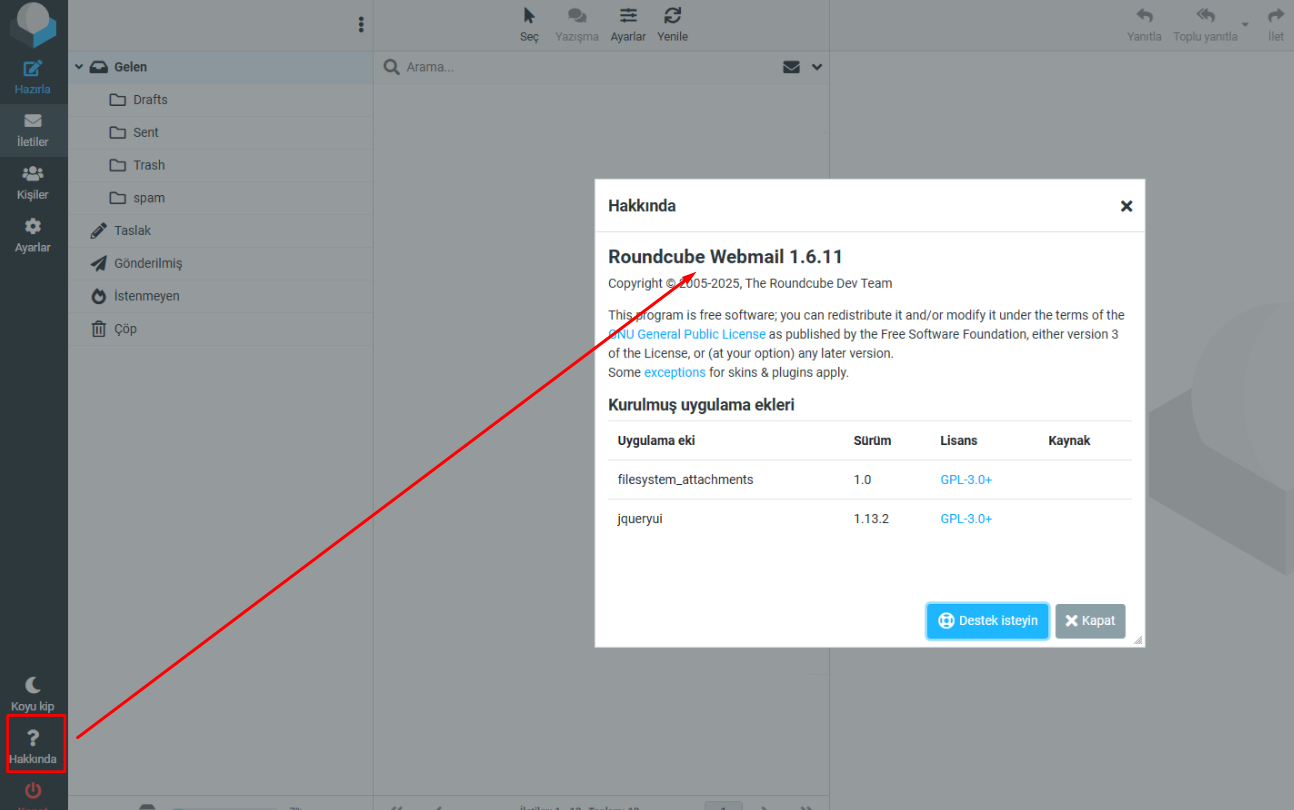
Task: Click the Destek isteyin button
Action: (x=988, y=621)
